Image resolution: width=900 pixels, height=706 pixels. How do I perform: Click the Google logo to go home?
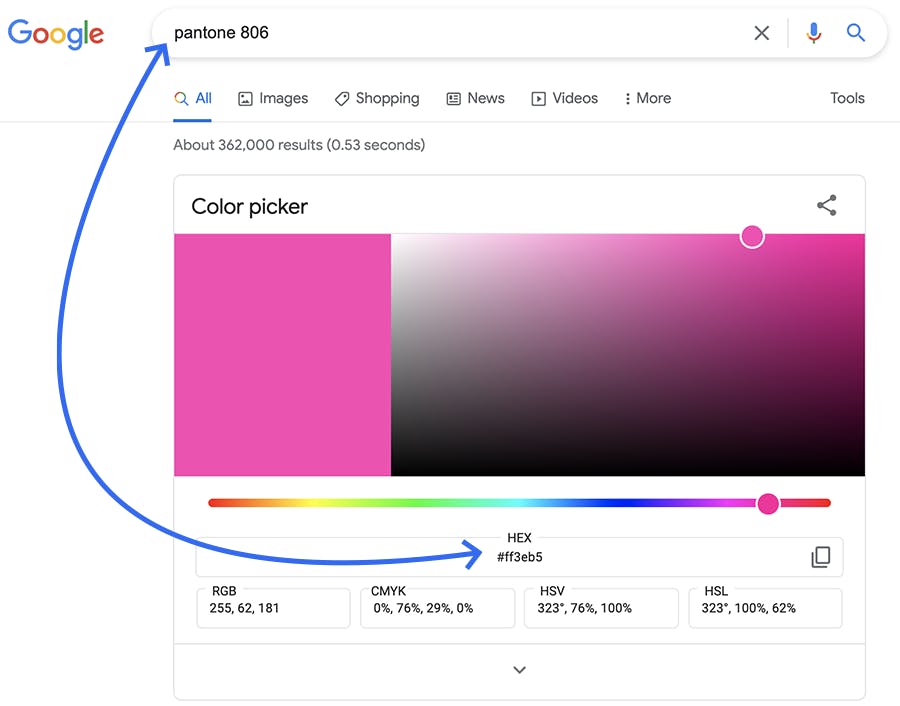coord(55,33)
